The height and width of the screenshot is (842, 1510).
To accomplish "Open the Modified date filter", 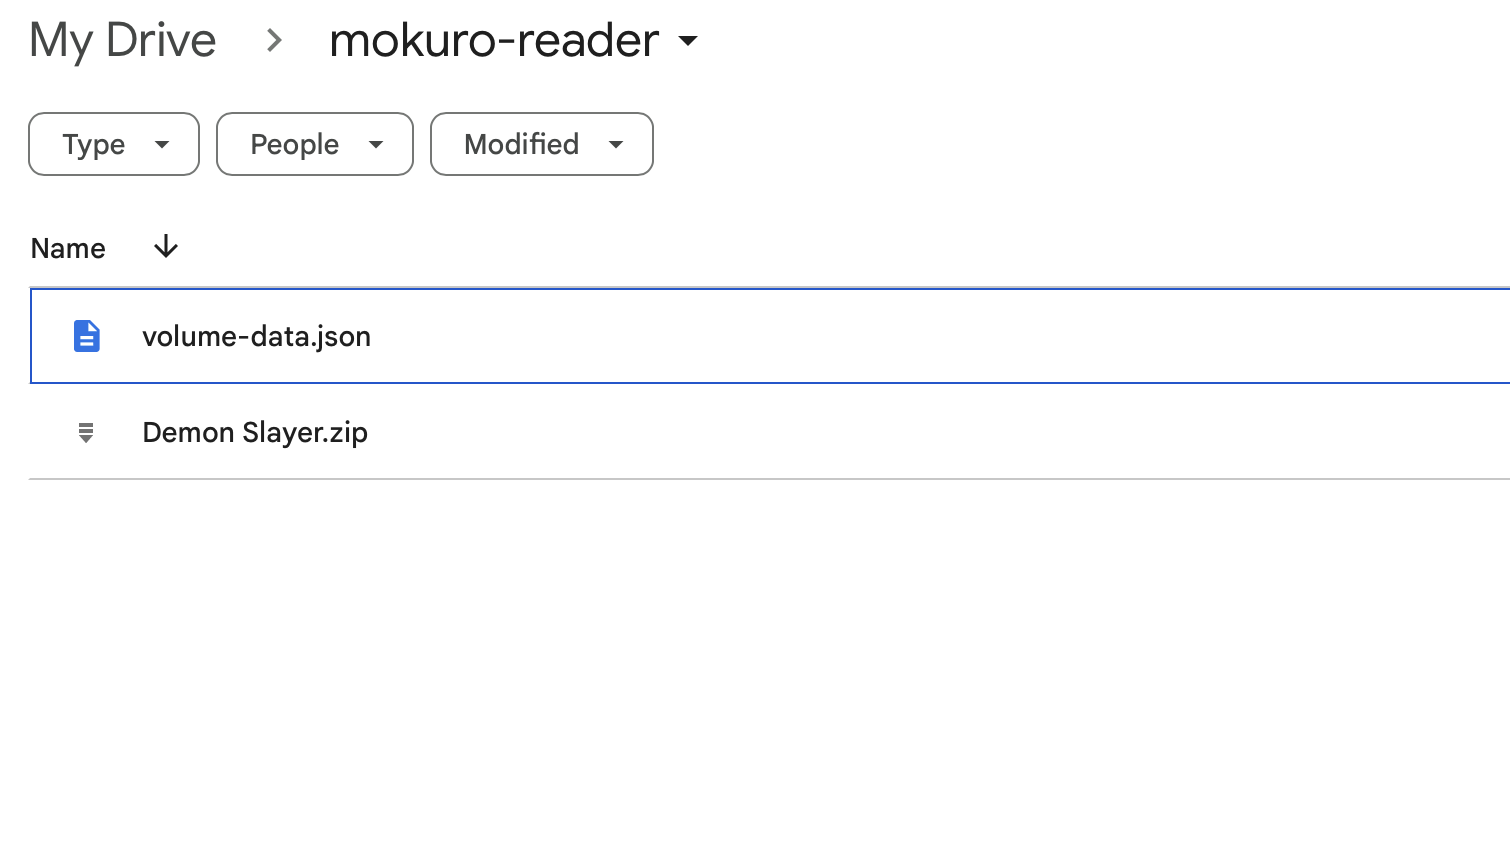I will [542, 144].
